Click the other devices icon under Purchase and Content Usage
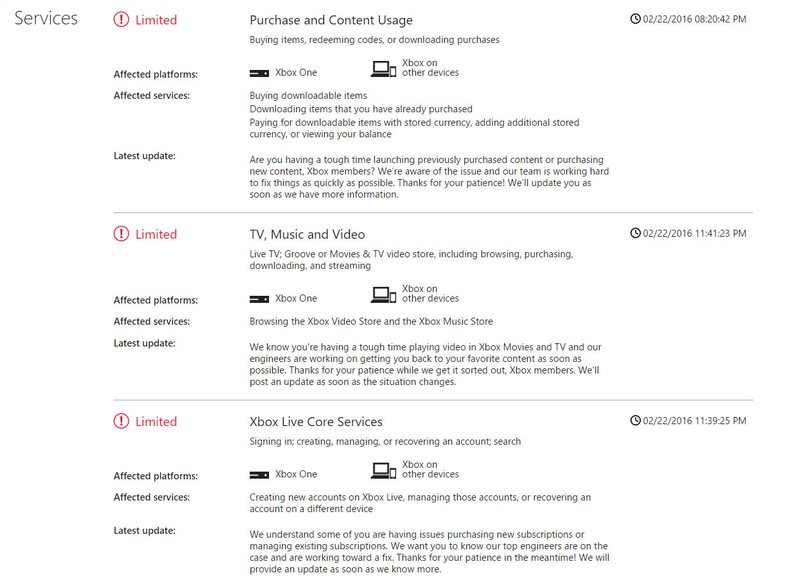Screen dimensions: 800x582 [383, 69]
